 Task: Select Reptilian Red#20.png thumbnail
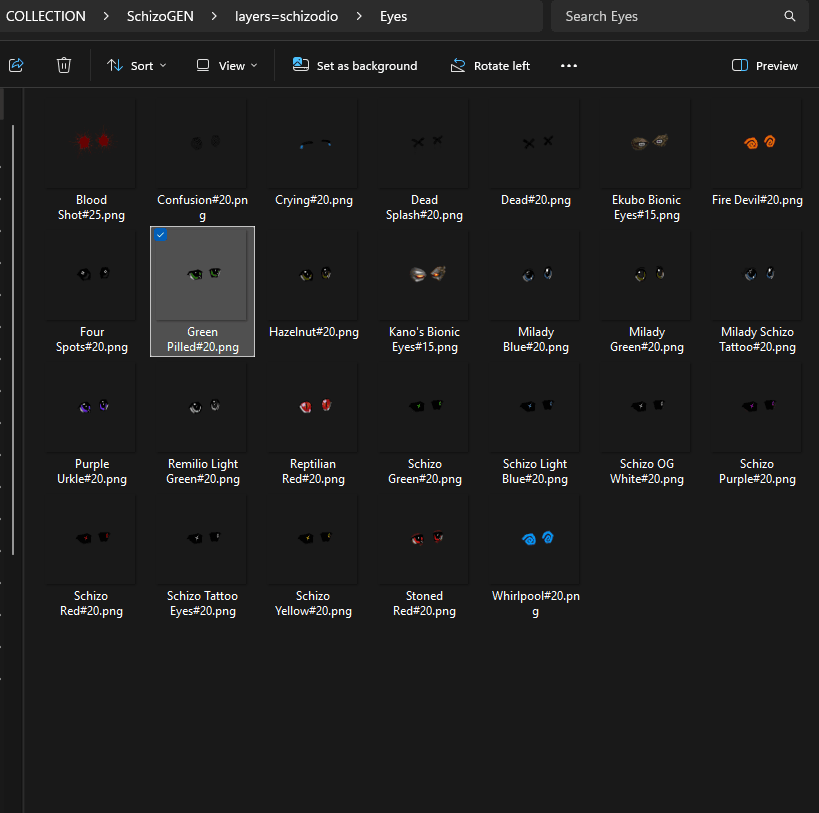click(313, 407)
